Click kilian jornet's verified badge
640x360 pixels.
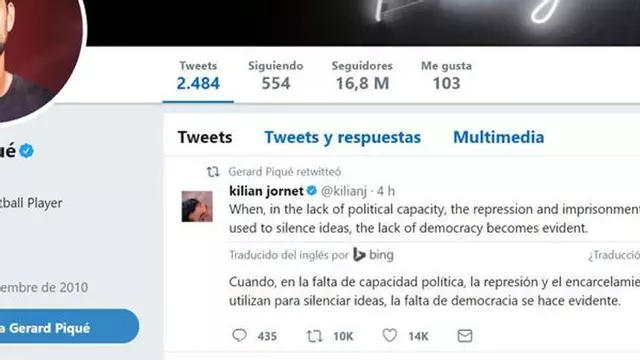[x=312, y=191]
